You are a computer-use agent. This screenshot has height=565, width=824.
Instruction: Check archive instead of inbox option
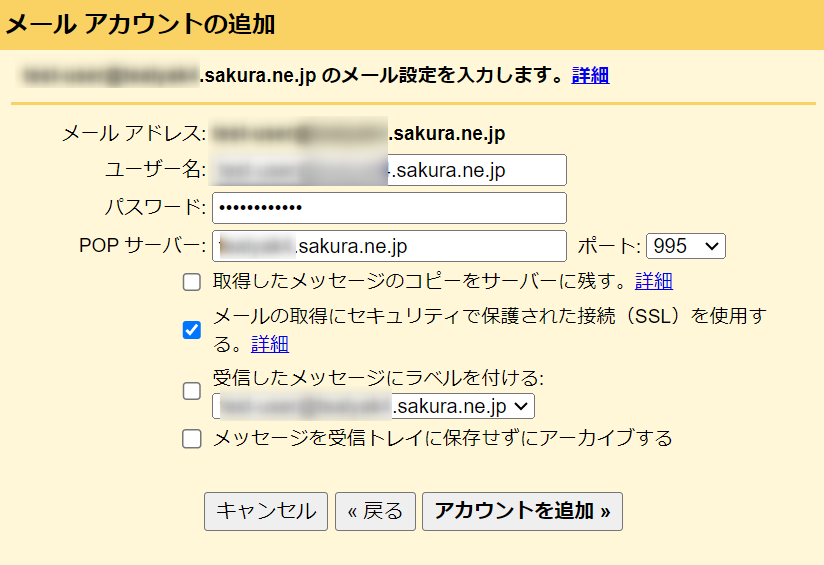click(x=192, y=438)
